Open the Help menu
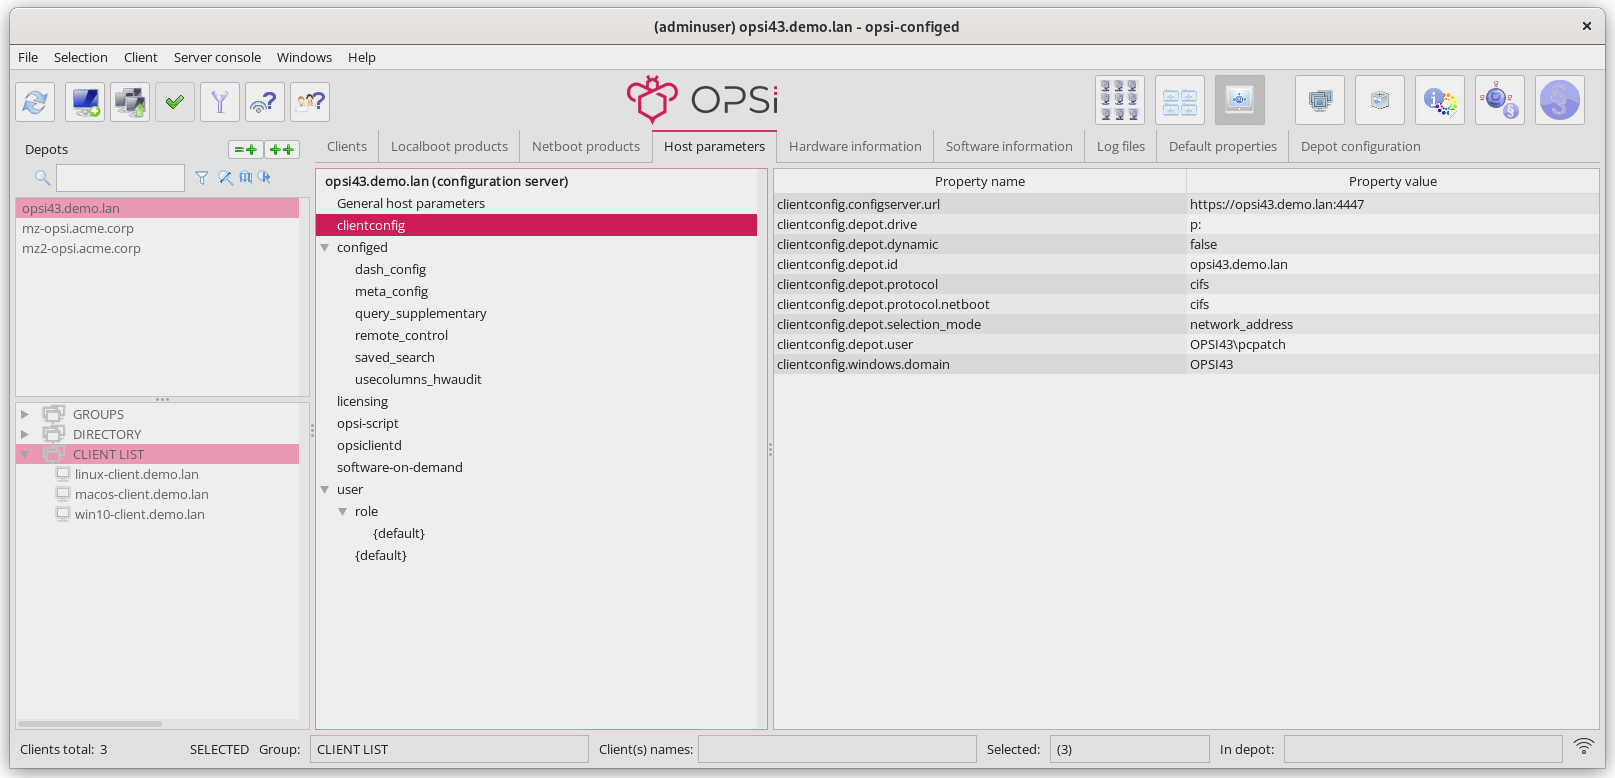 tap(362, 58)
